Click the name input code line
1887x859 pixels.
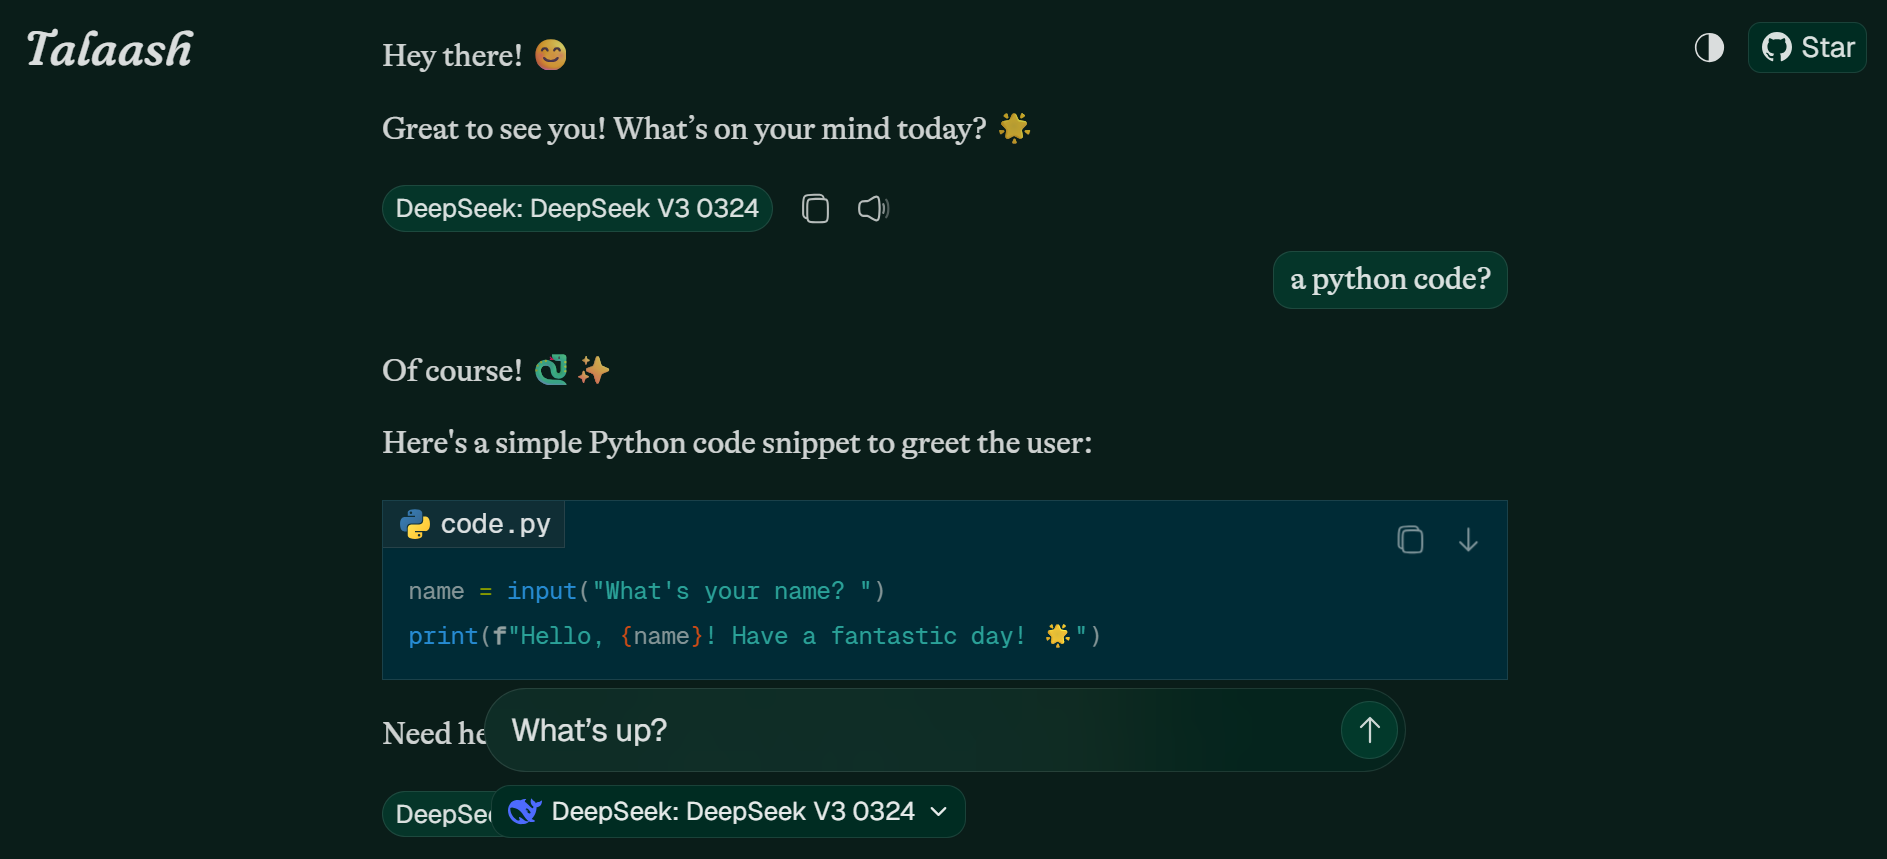click(x=646, y=591)
